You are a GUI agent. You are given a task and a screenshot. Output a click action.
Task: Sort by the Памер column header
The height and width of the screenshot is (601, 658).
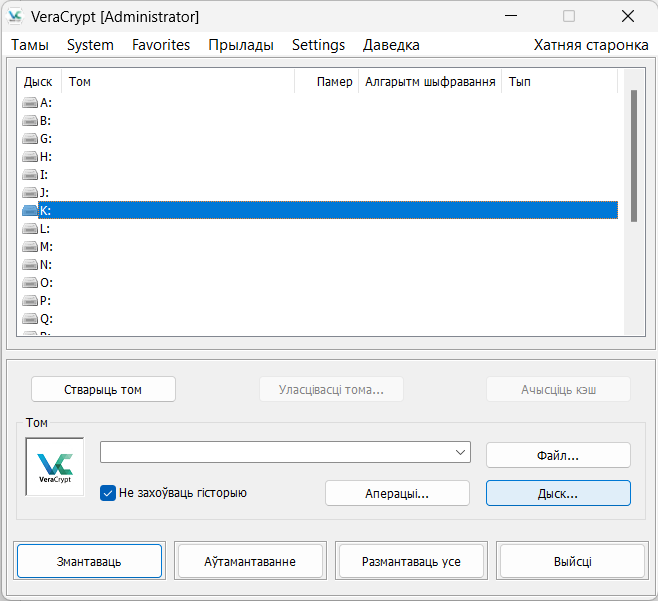coord(326,81)
